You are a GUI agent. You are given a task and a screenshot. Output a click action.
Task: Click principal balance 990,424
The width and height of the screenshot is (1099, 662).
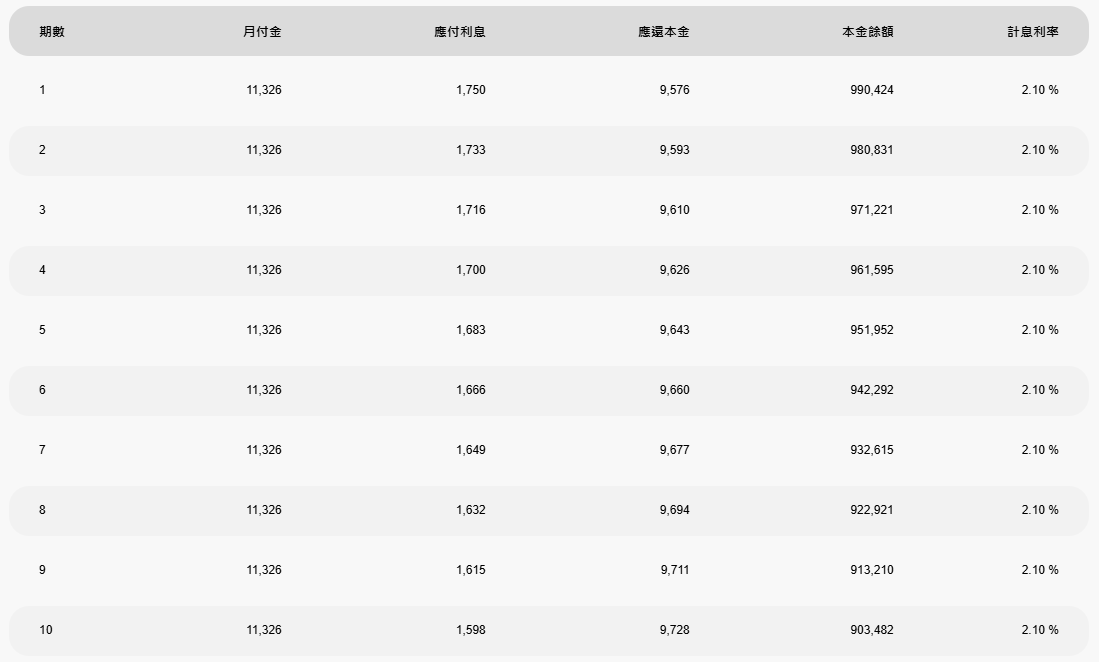tap(872, 90)
